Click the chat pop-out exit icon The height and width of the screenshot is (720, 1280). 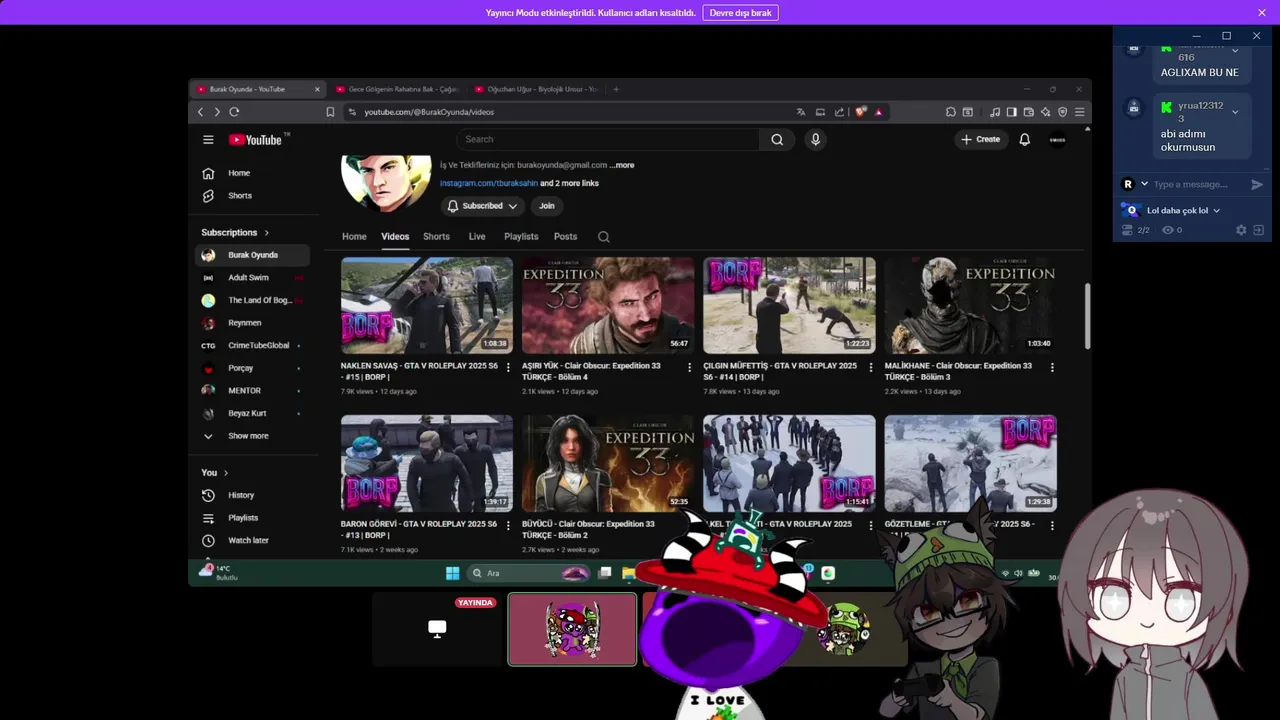coord(1258,230)
